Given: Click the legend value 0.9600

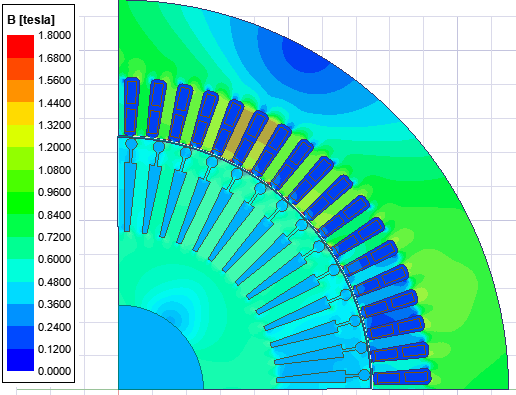Looking at the screenshot, I should (x=54, y=192).
